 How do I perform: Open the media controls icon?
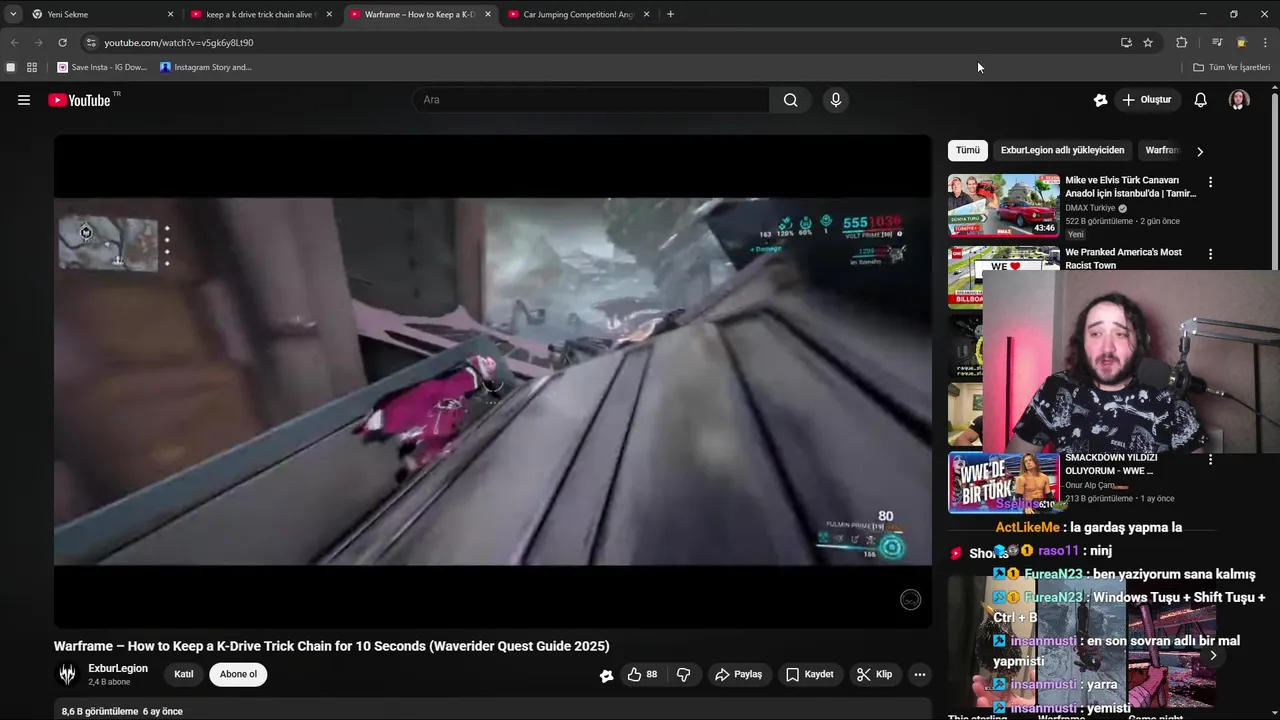coord(1217,43)
